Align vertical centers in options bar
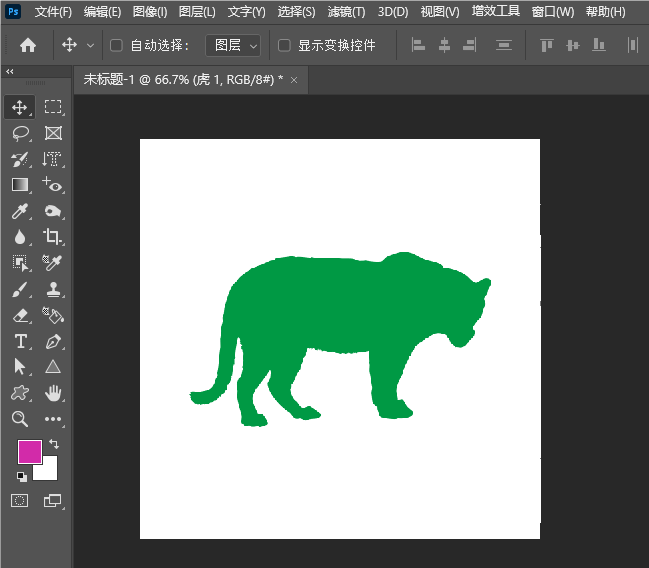Screen dimensions: 649x568 [x=573, y=45]
